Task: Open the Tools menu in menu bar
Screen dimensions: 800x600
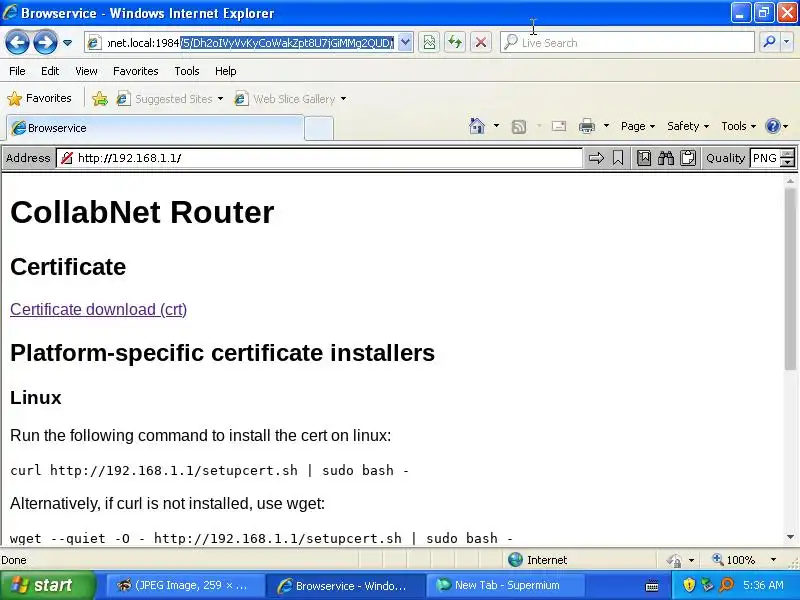Action: click(187, 71)
